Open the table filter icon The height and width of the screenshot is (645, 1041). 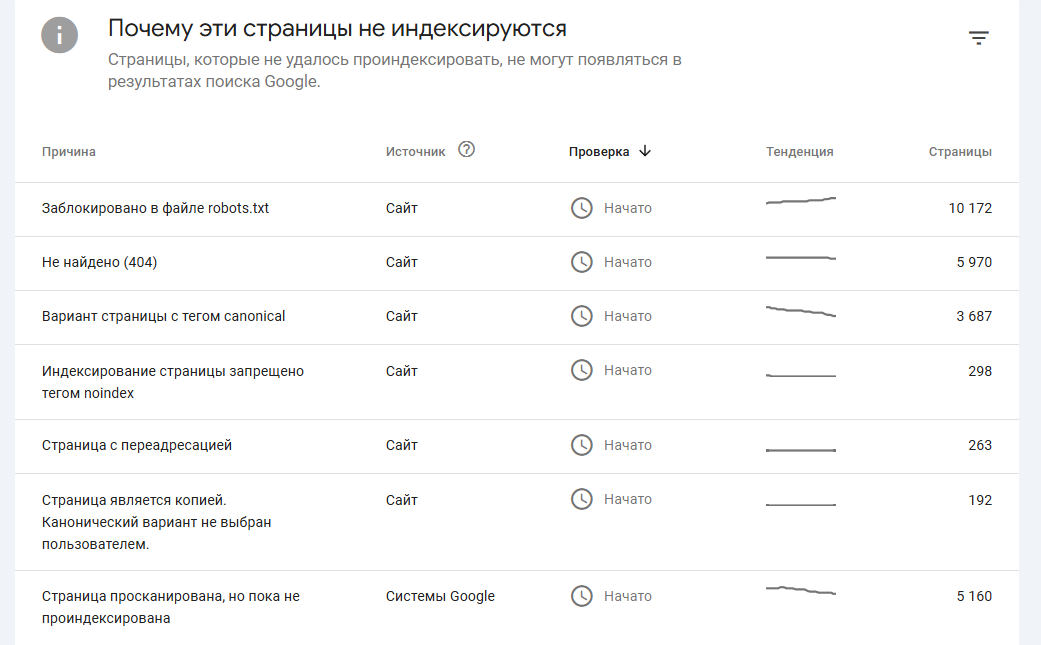(978, 38)
